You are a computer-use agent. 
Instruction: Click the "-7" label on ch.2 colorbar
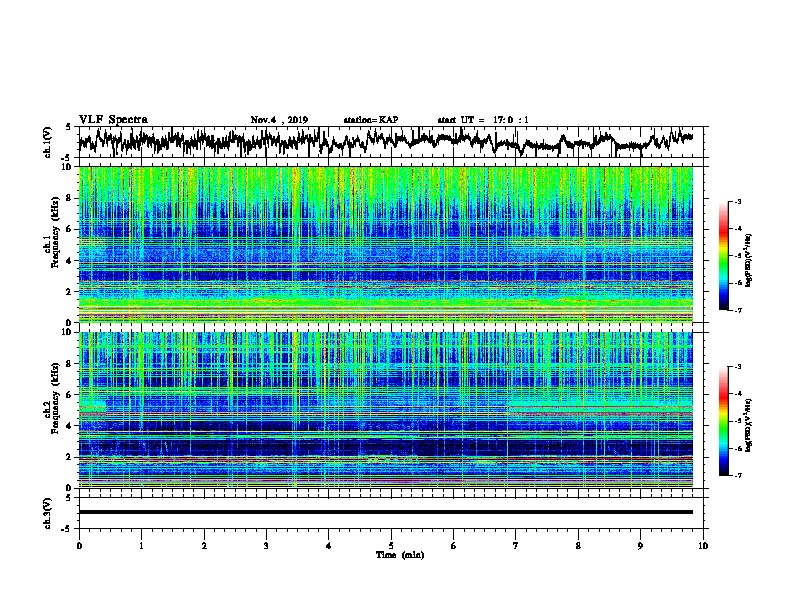click(x=737, y=475)
